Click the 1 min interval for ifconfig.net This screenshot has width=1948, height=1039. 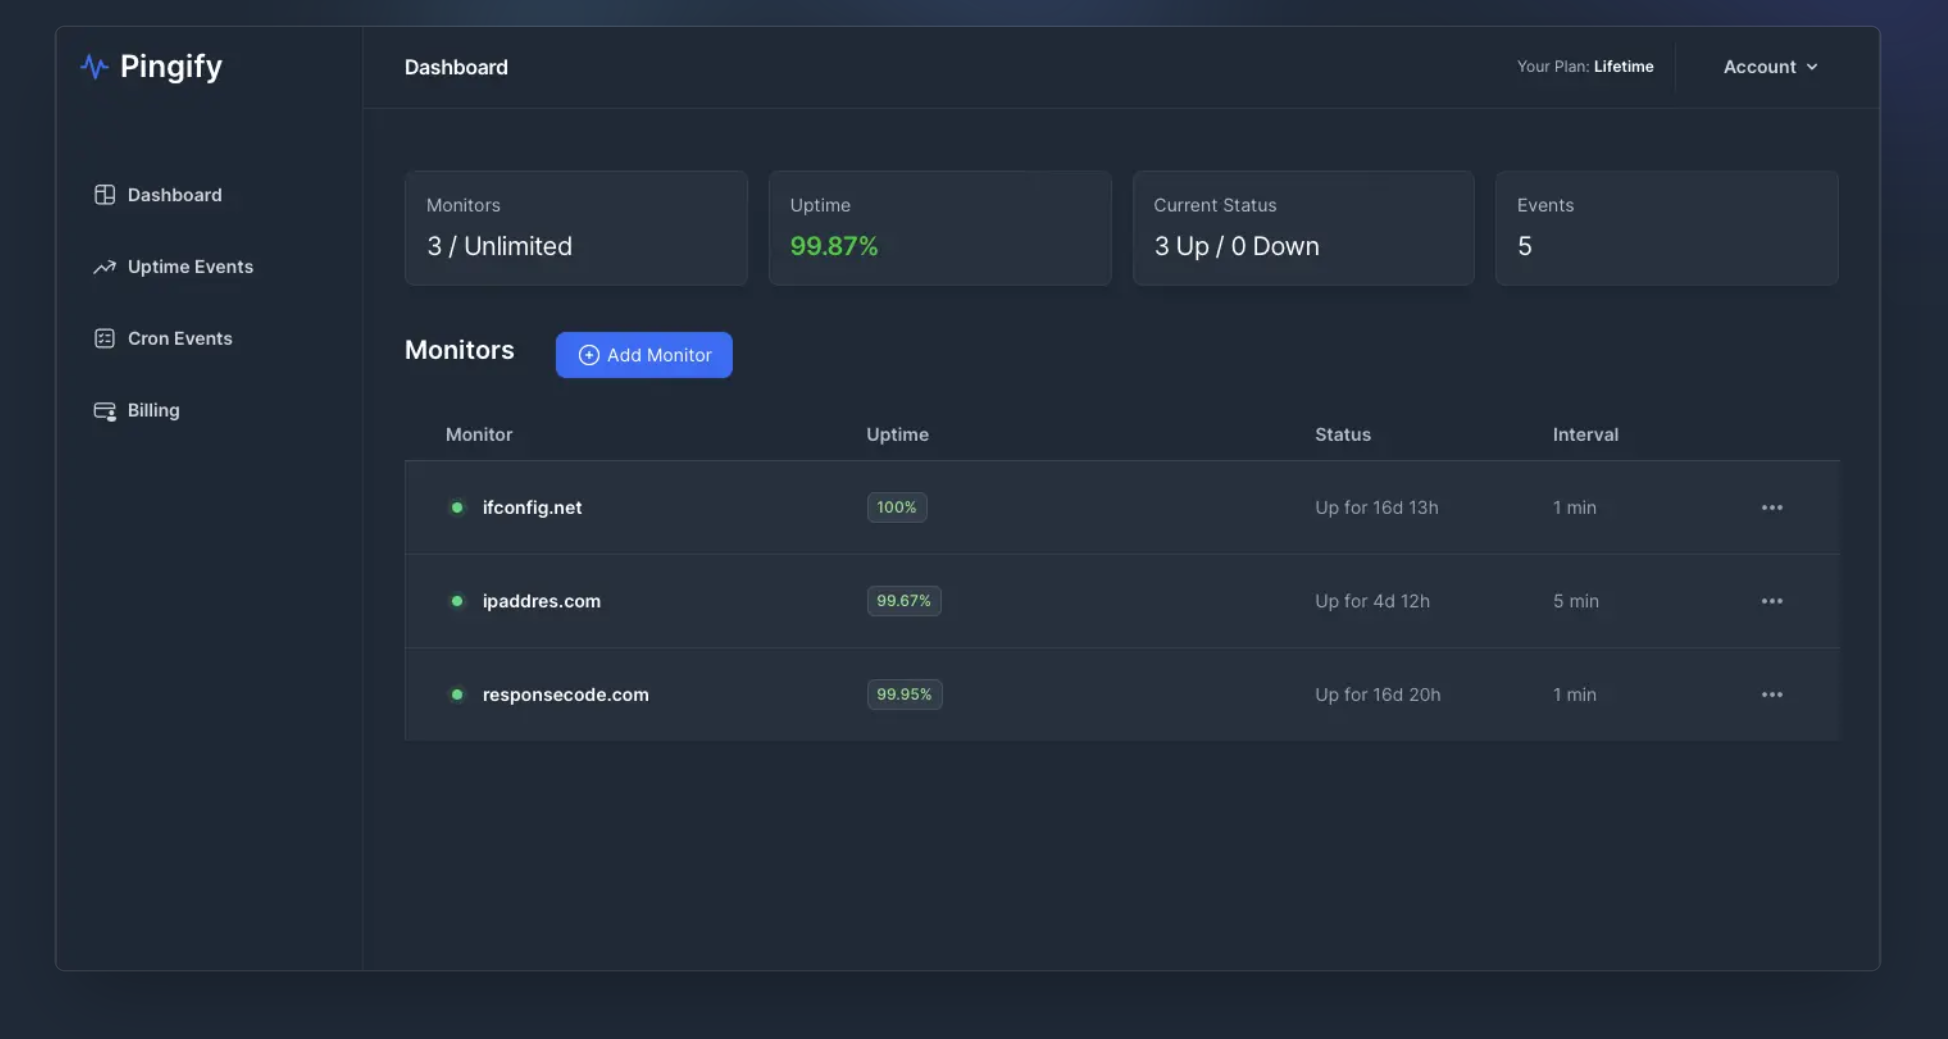click(1574, 507)
